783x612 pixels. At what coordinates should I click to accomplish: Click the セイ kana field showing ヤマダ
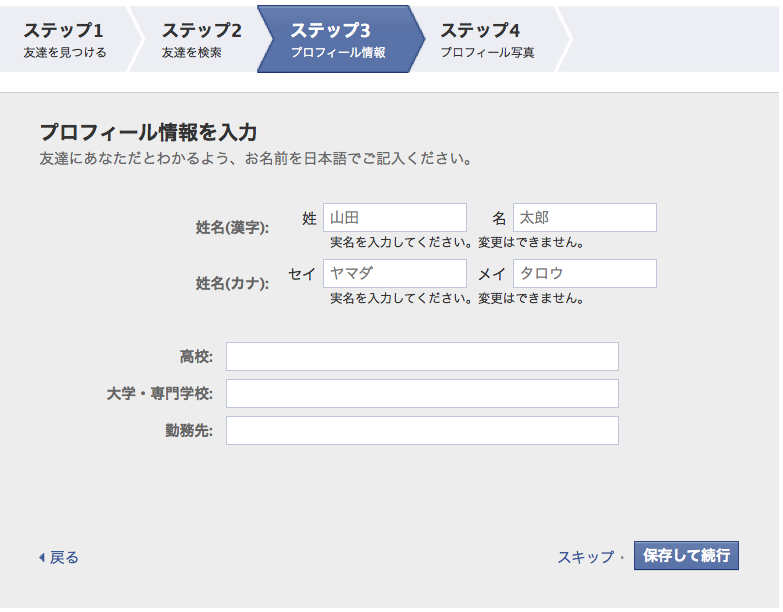point(395,274)
